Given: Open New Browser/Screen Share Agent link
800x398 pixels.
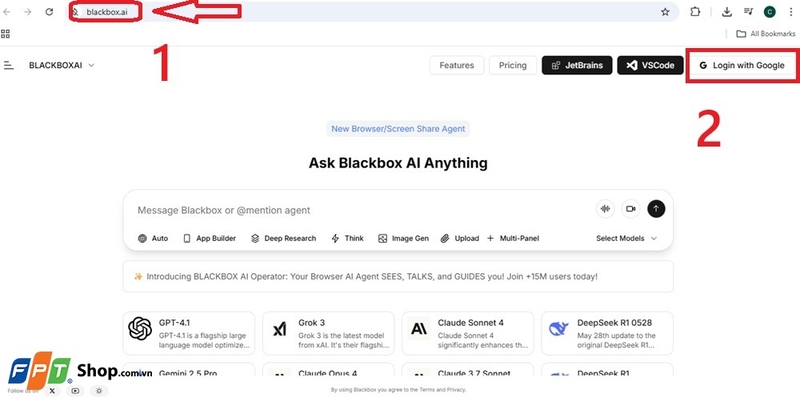Looking at the screenshot, I should [x=398, y=129].
